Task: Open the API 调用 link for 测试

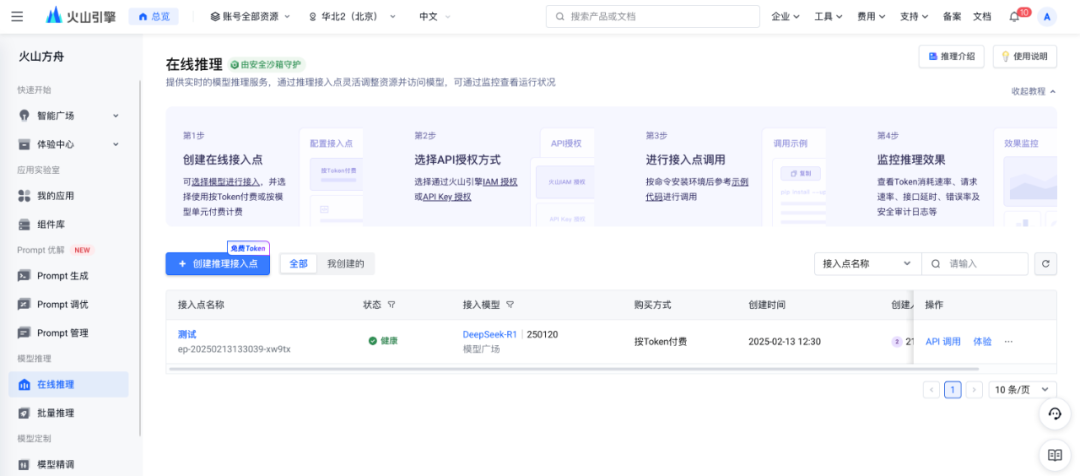Action: pos(942,341)
